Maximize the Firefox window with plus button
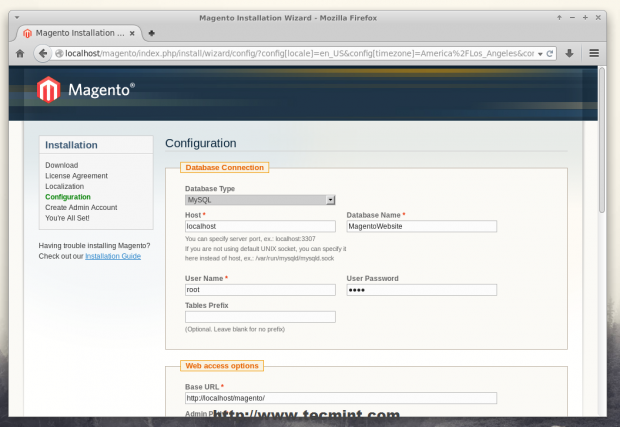 [x=585, y=17]
